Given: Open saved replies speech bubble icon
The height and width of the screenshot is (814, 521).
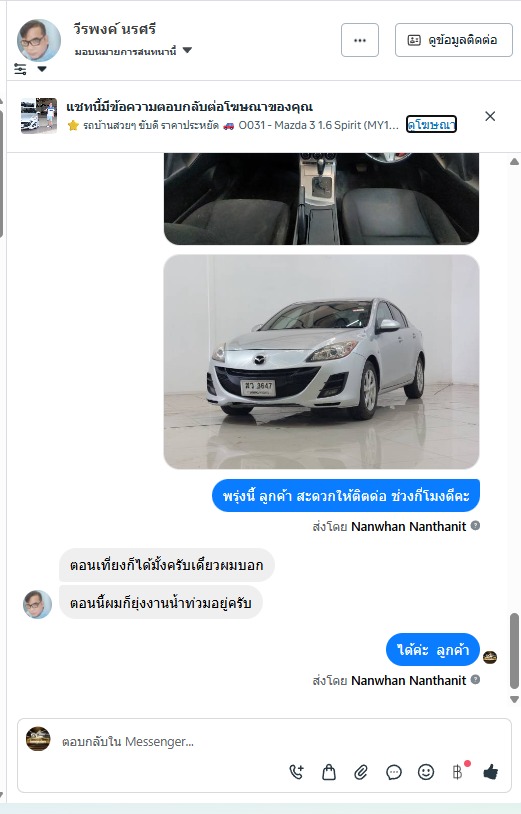Looking at the screenshot, I should click(x=394, y=772).
